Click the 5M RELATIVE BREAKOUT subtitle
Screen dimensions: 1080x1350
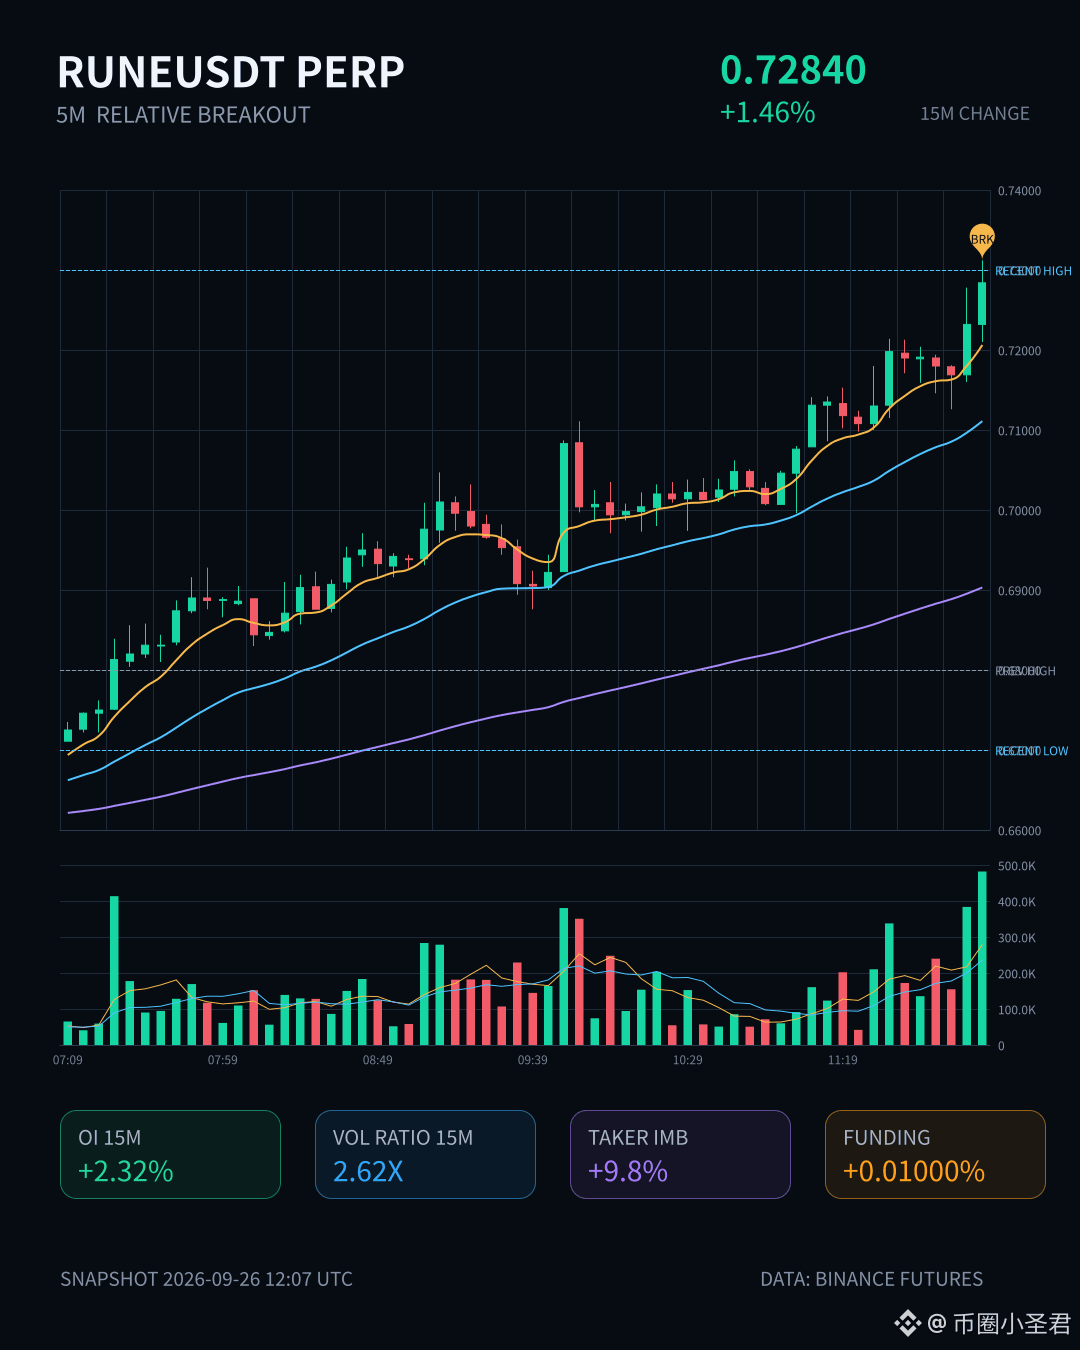(x=183, y=115)
